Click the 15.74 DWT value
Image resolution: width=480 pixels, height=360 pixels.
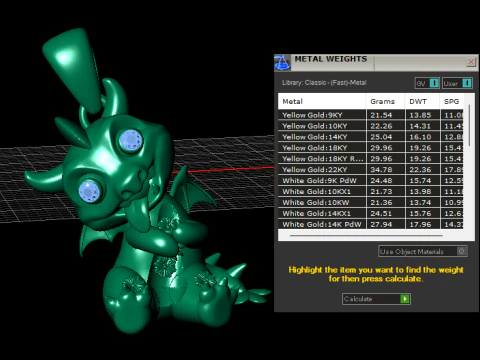(x=420, y=181)
